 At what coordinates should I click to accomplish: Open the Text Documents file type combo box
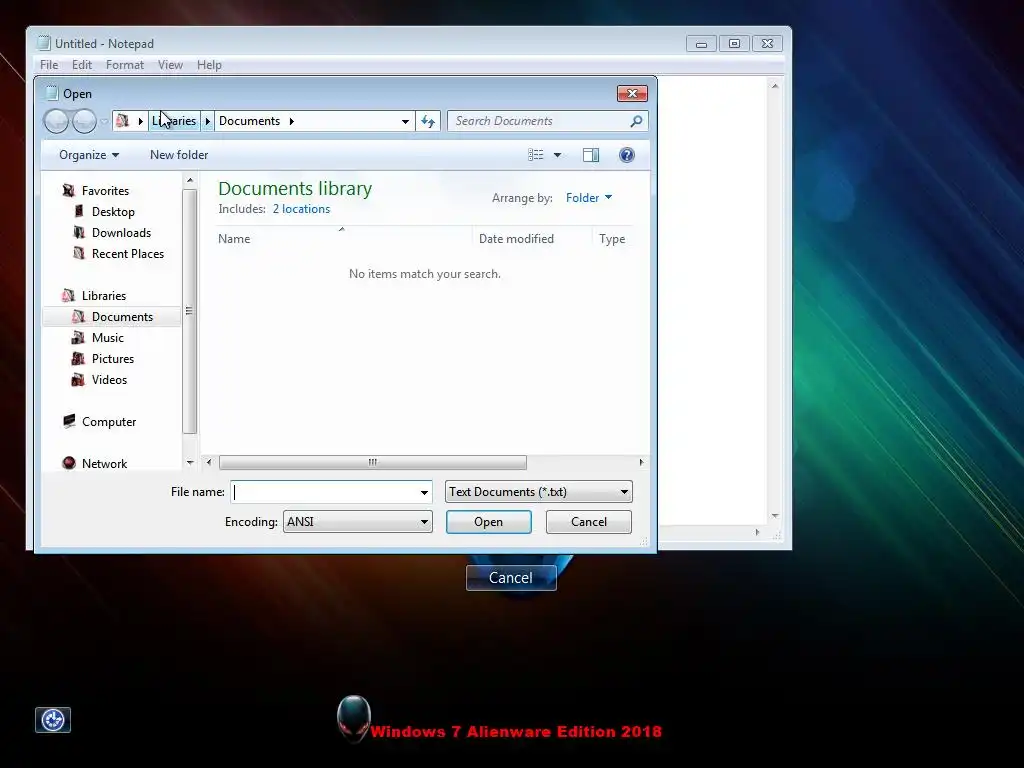(539, 492)
